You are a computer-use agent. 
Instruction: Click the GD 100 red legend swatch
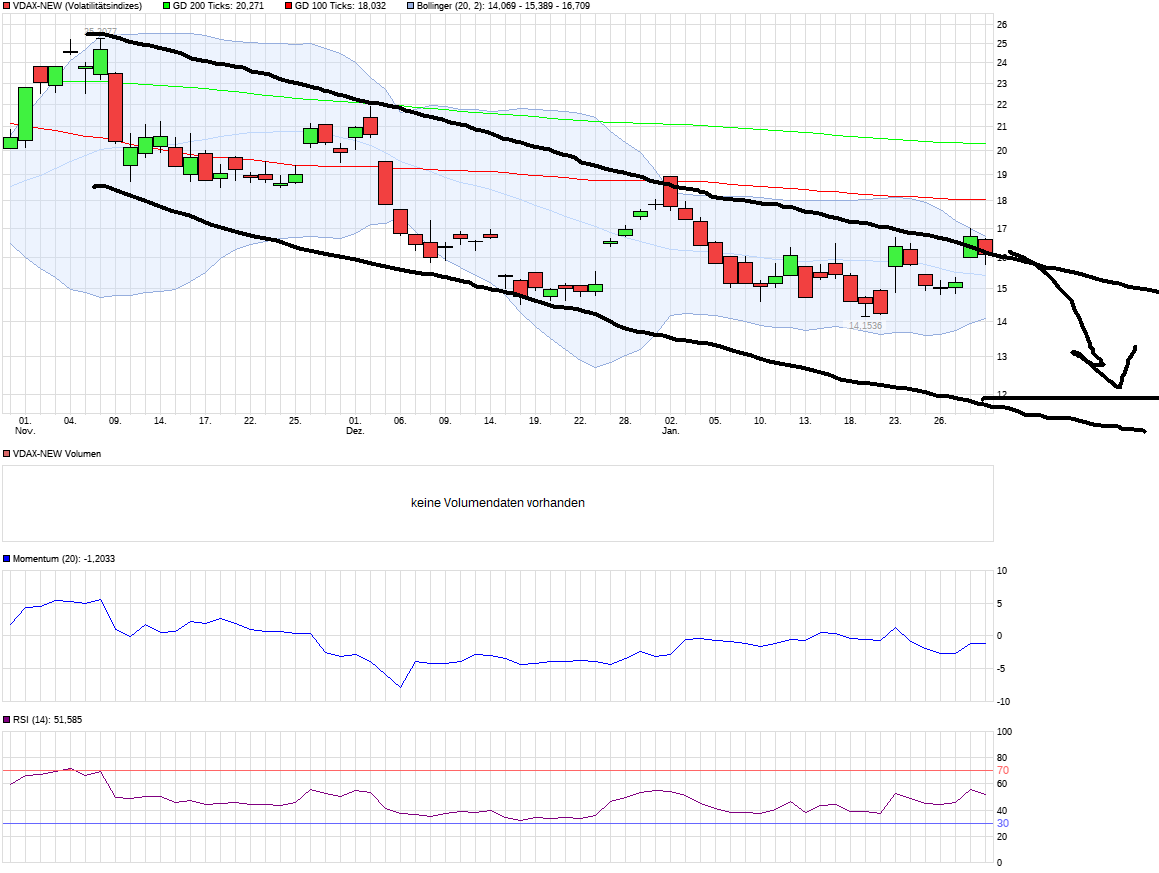pos(288,6)
